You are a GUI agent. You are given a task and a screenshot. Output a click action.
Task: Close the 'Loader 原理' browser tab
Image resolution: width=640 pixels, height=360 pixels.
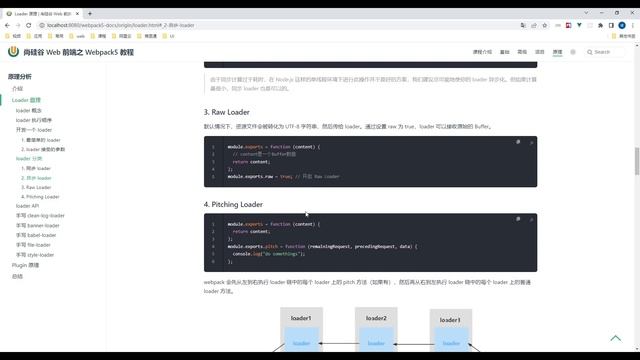coord(78,13)
